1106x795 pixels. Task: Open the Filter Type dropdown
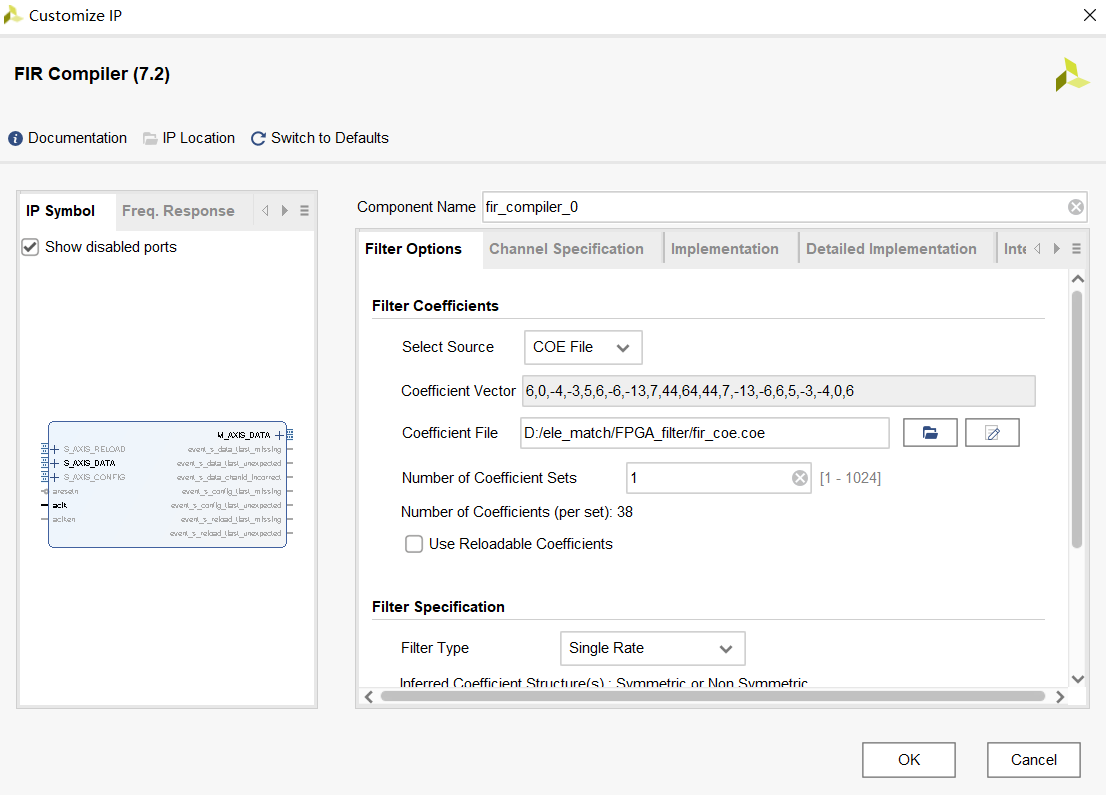pyautogui.click(x=652, y=648)
